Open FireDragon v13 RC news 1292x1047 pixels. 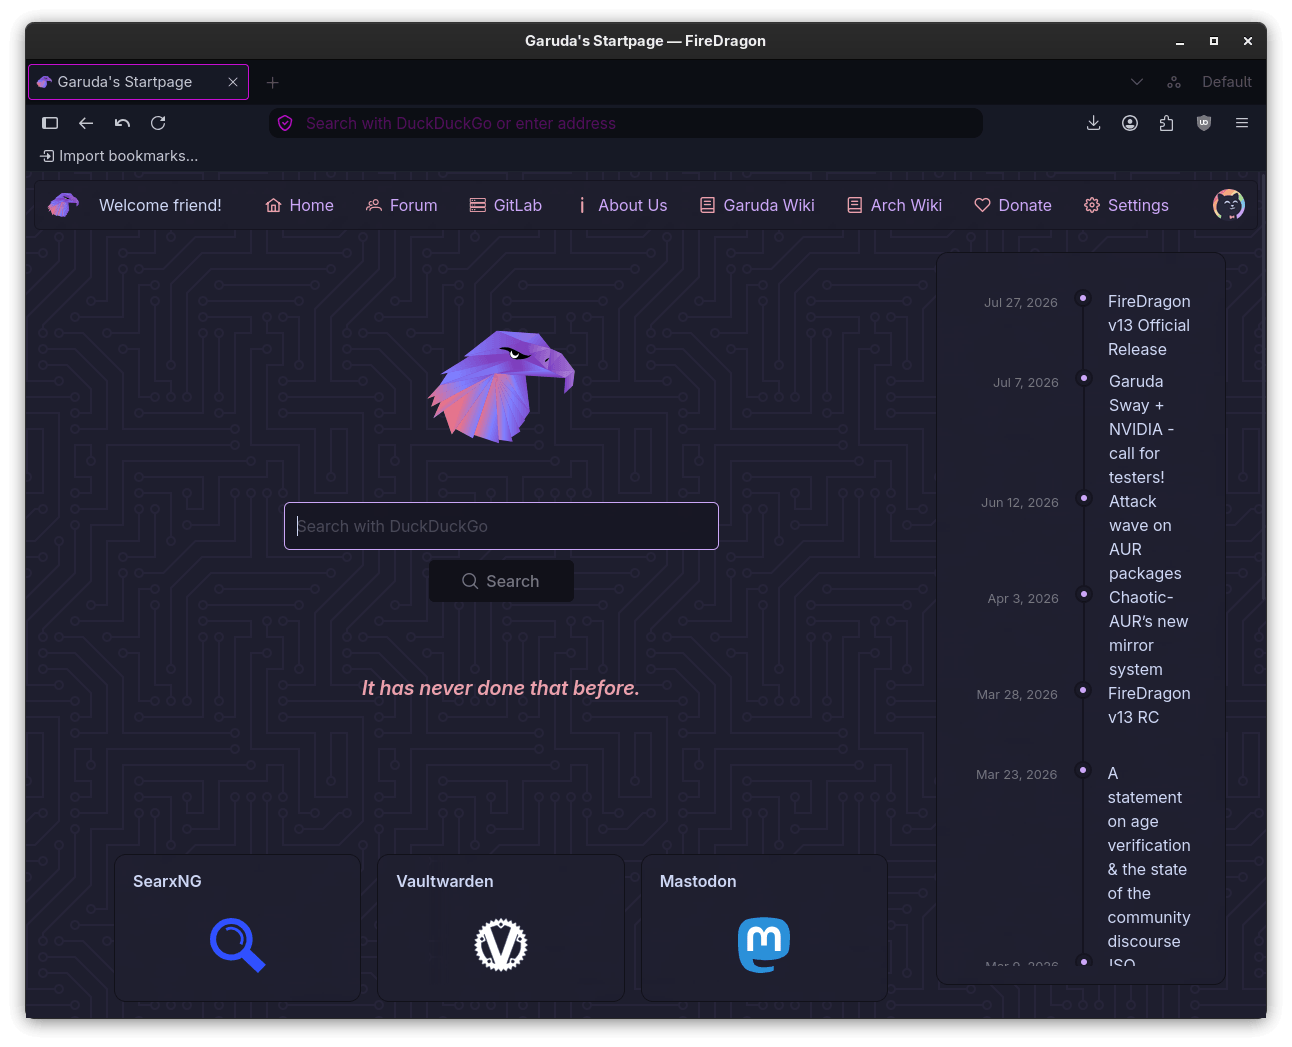coord(1149,705)
